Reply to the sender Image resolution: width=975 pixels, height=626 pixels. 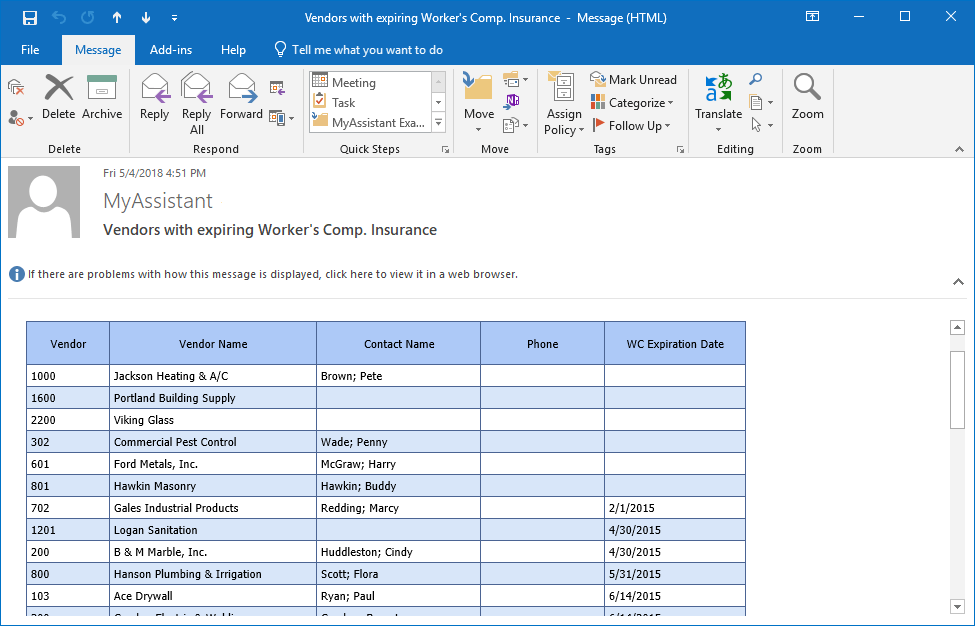click(x=154, y=97)
